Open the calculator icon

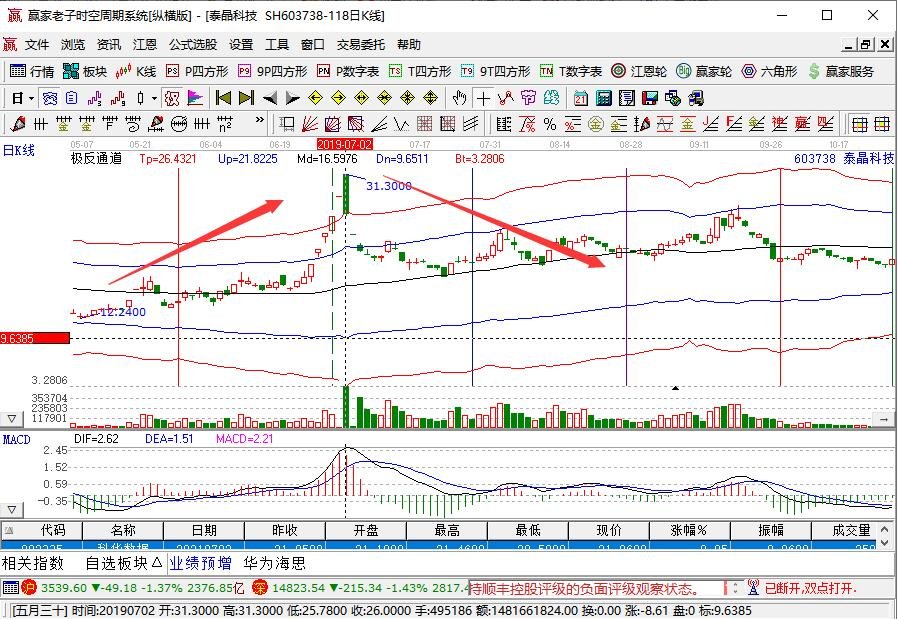604,98
